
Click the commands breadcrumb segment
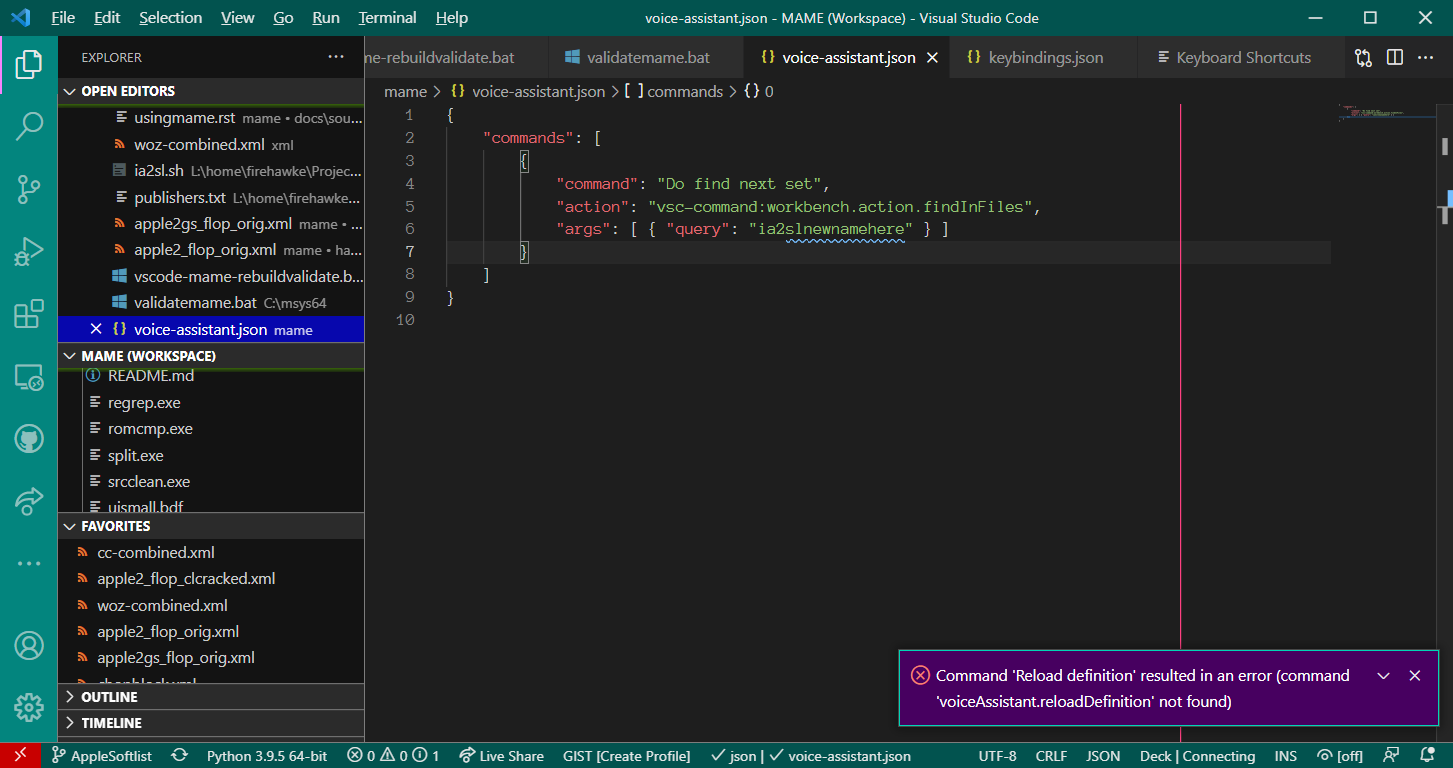[673, 92]
